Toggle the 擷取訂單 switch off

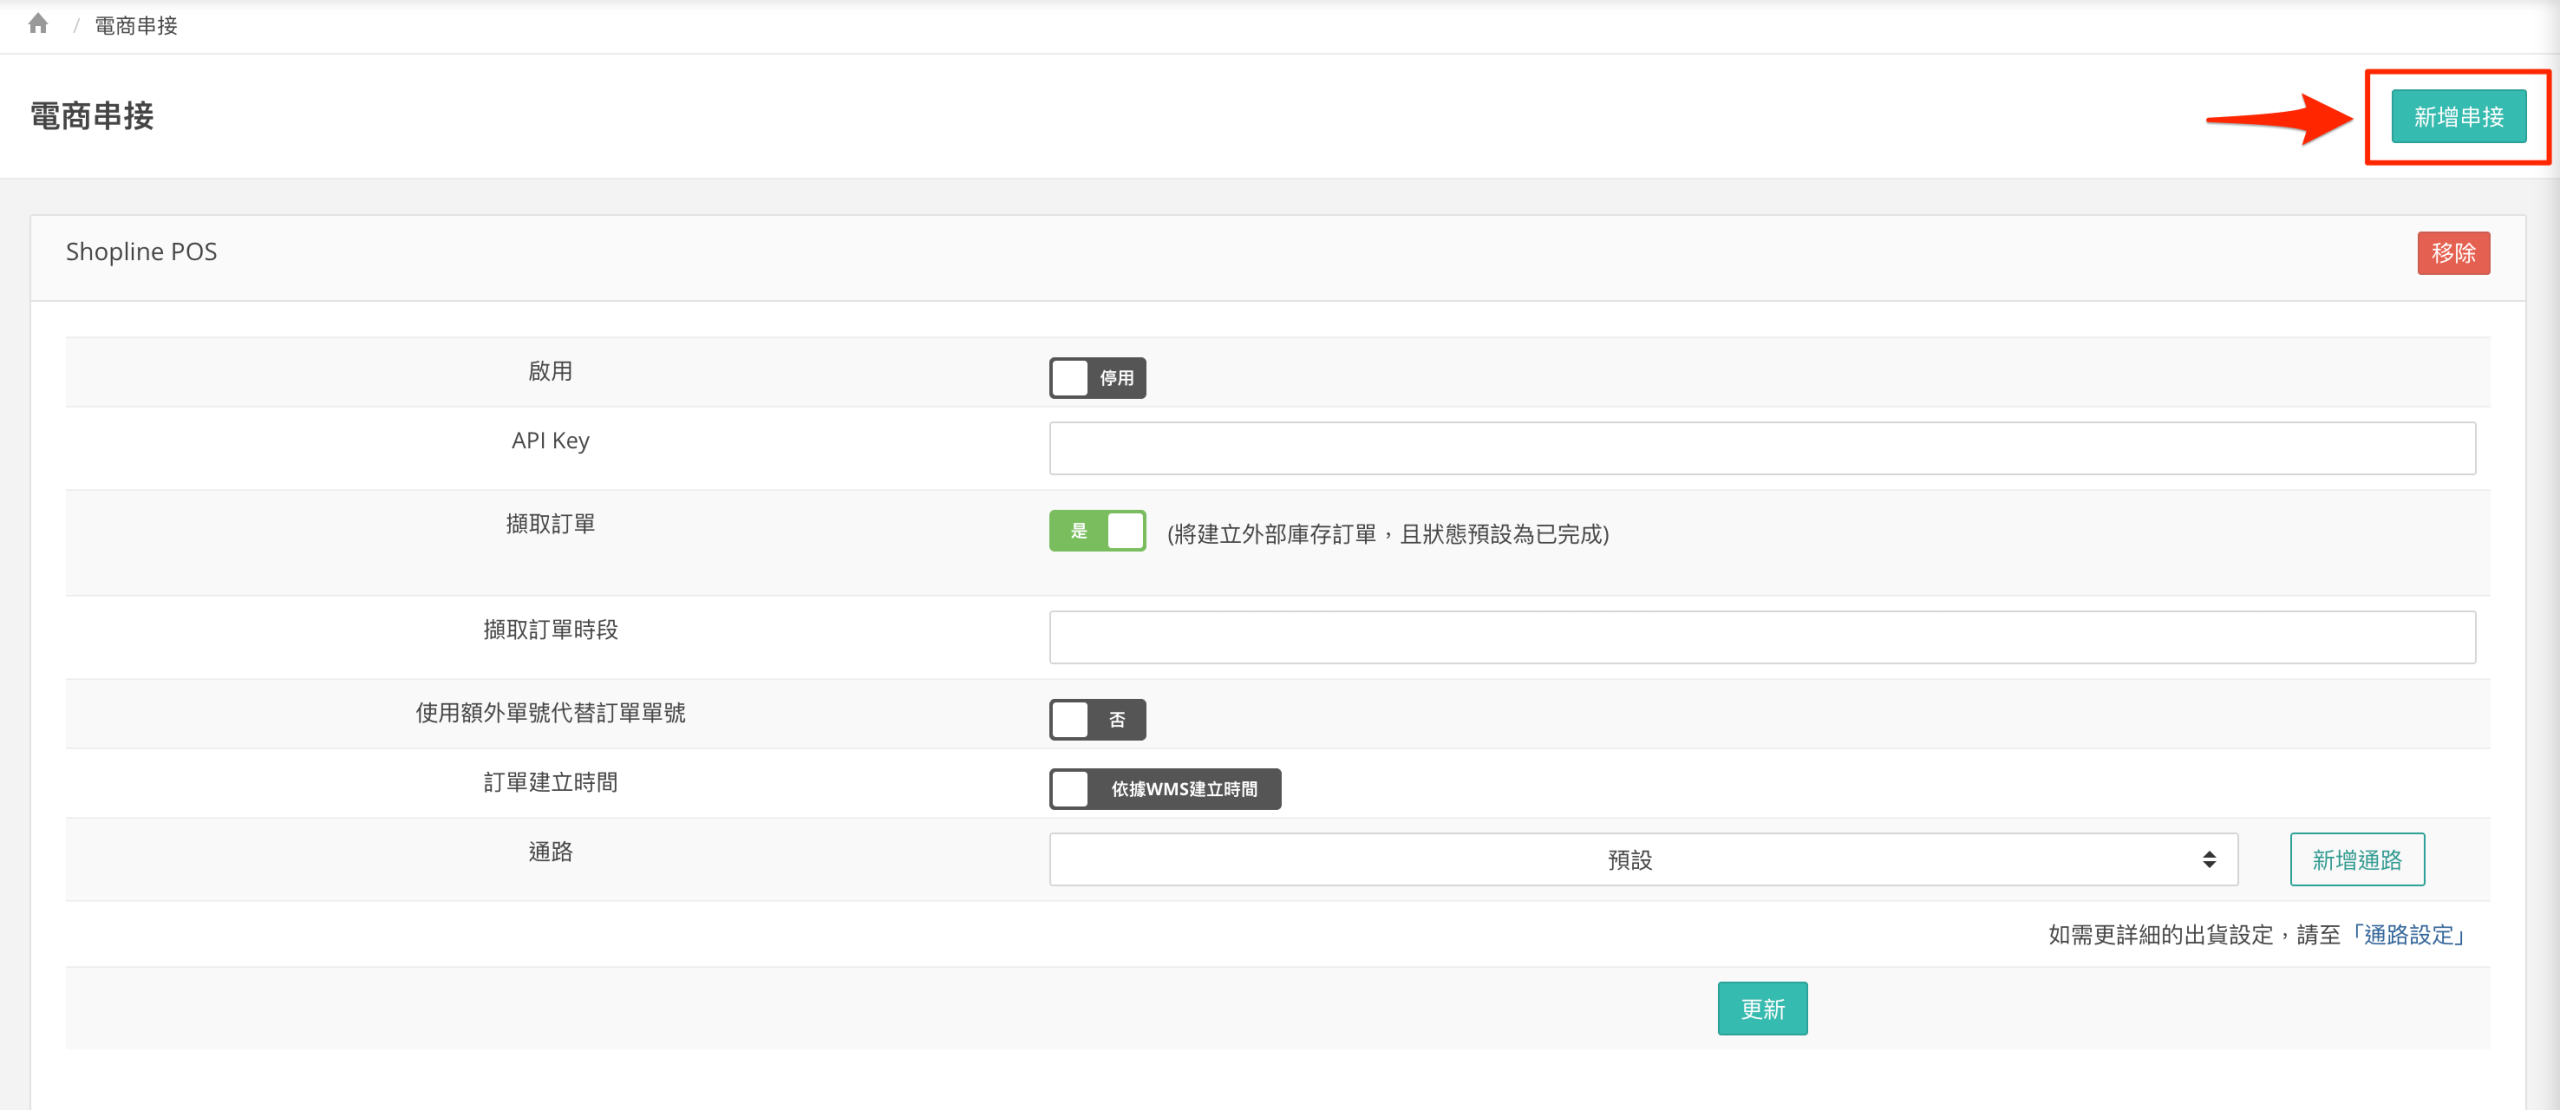point(1097,531)
